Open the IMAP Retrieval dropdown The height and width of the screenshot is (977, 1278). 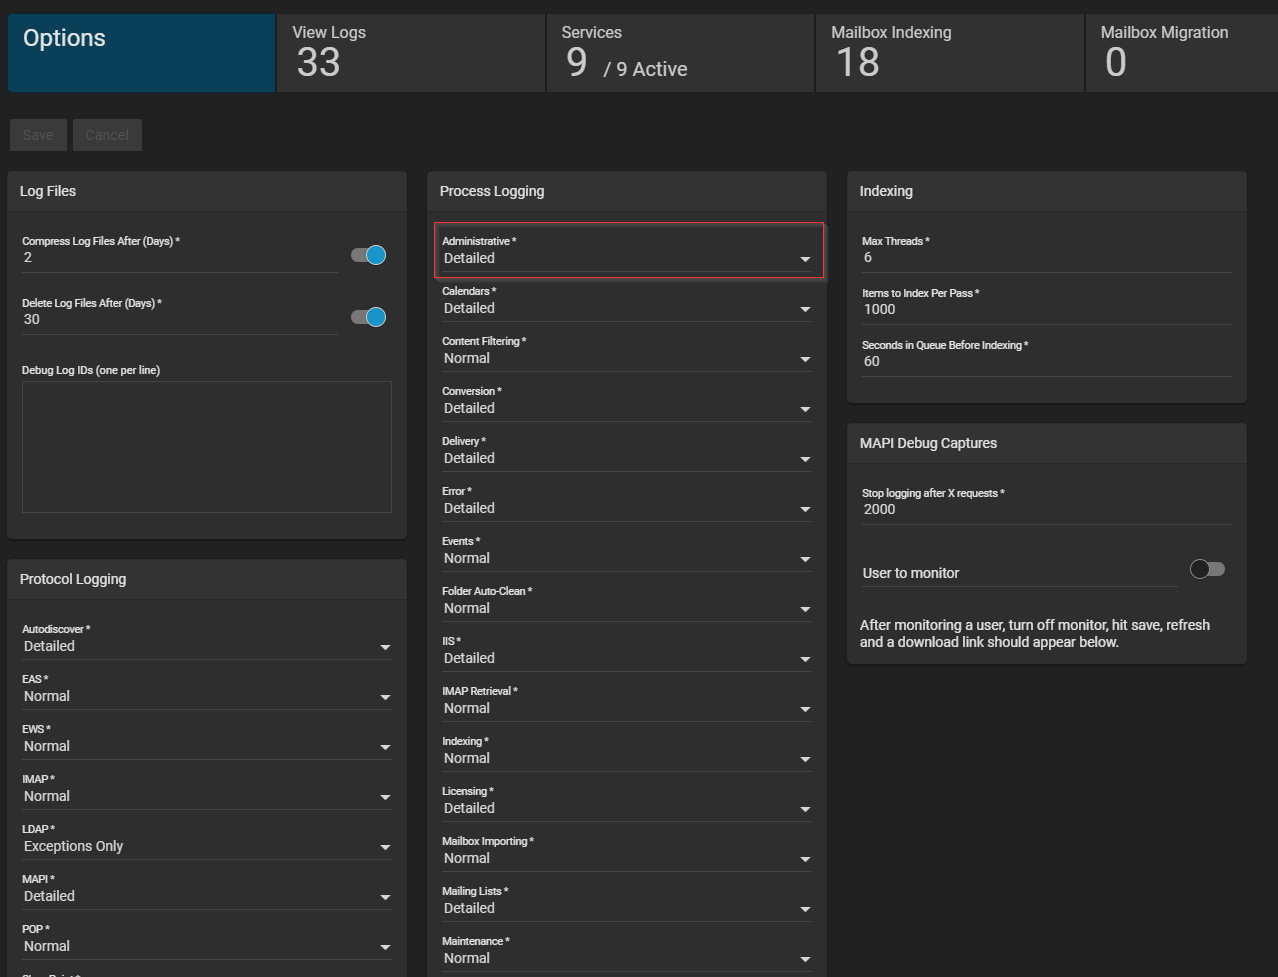[x=627, y=709]
